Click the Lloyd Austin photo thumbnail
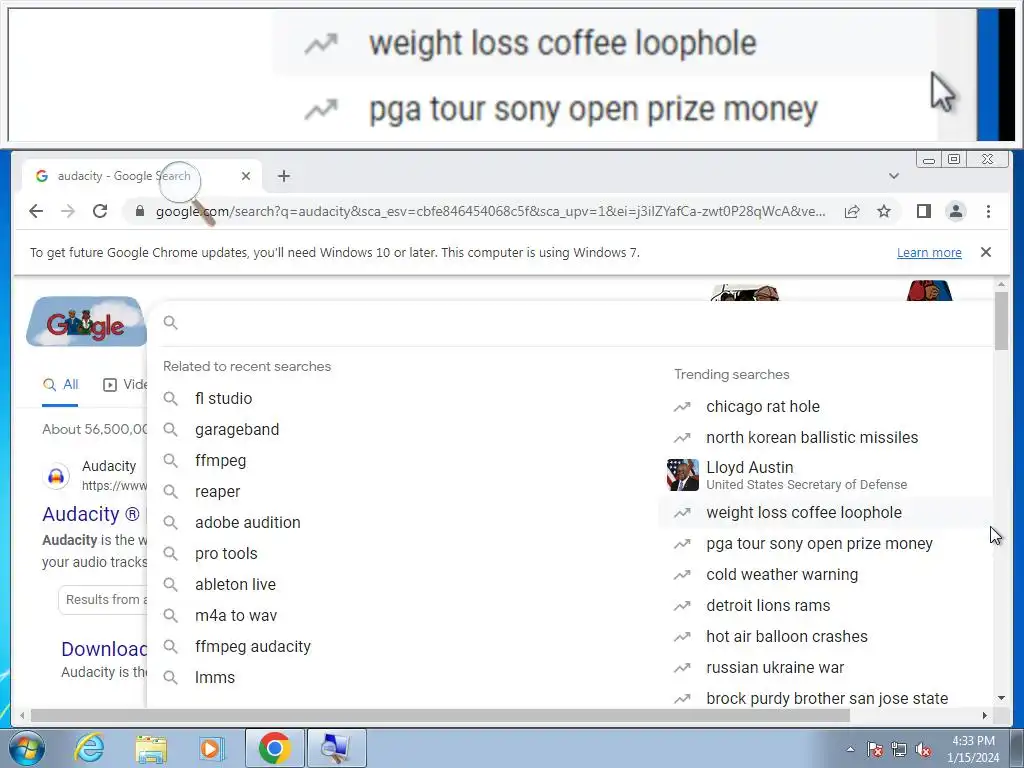1024x768 pixels. pyautogui.click(x=682, y=475)
